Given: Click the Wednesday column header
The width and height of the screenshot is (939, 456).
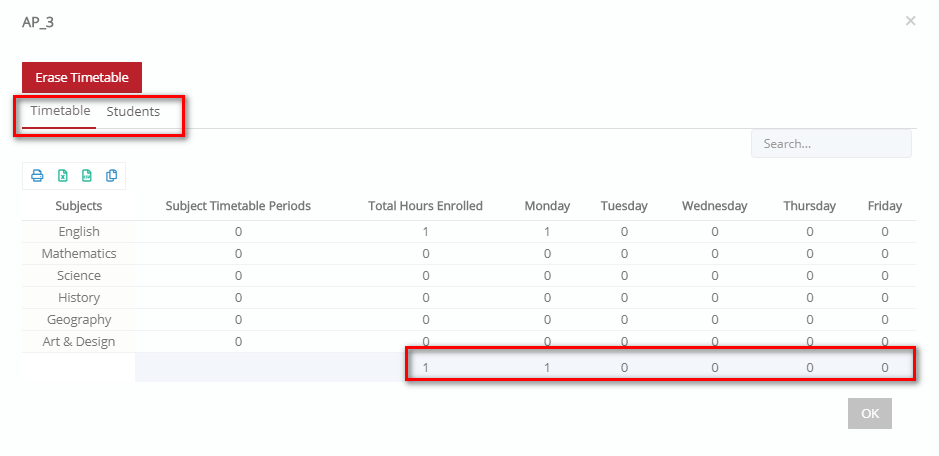Looking at the screenshot, I should click(714, 206).
